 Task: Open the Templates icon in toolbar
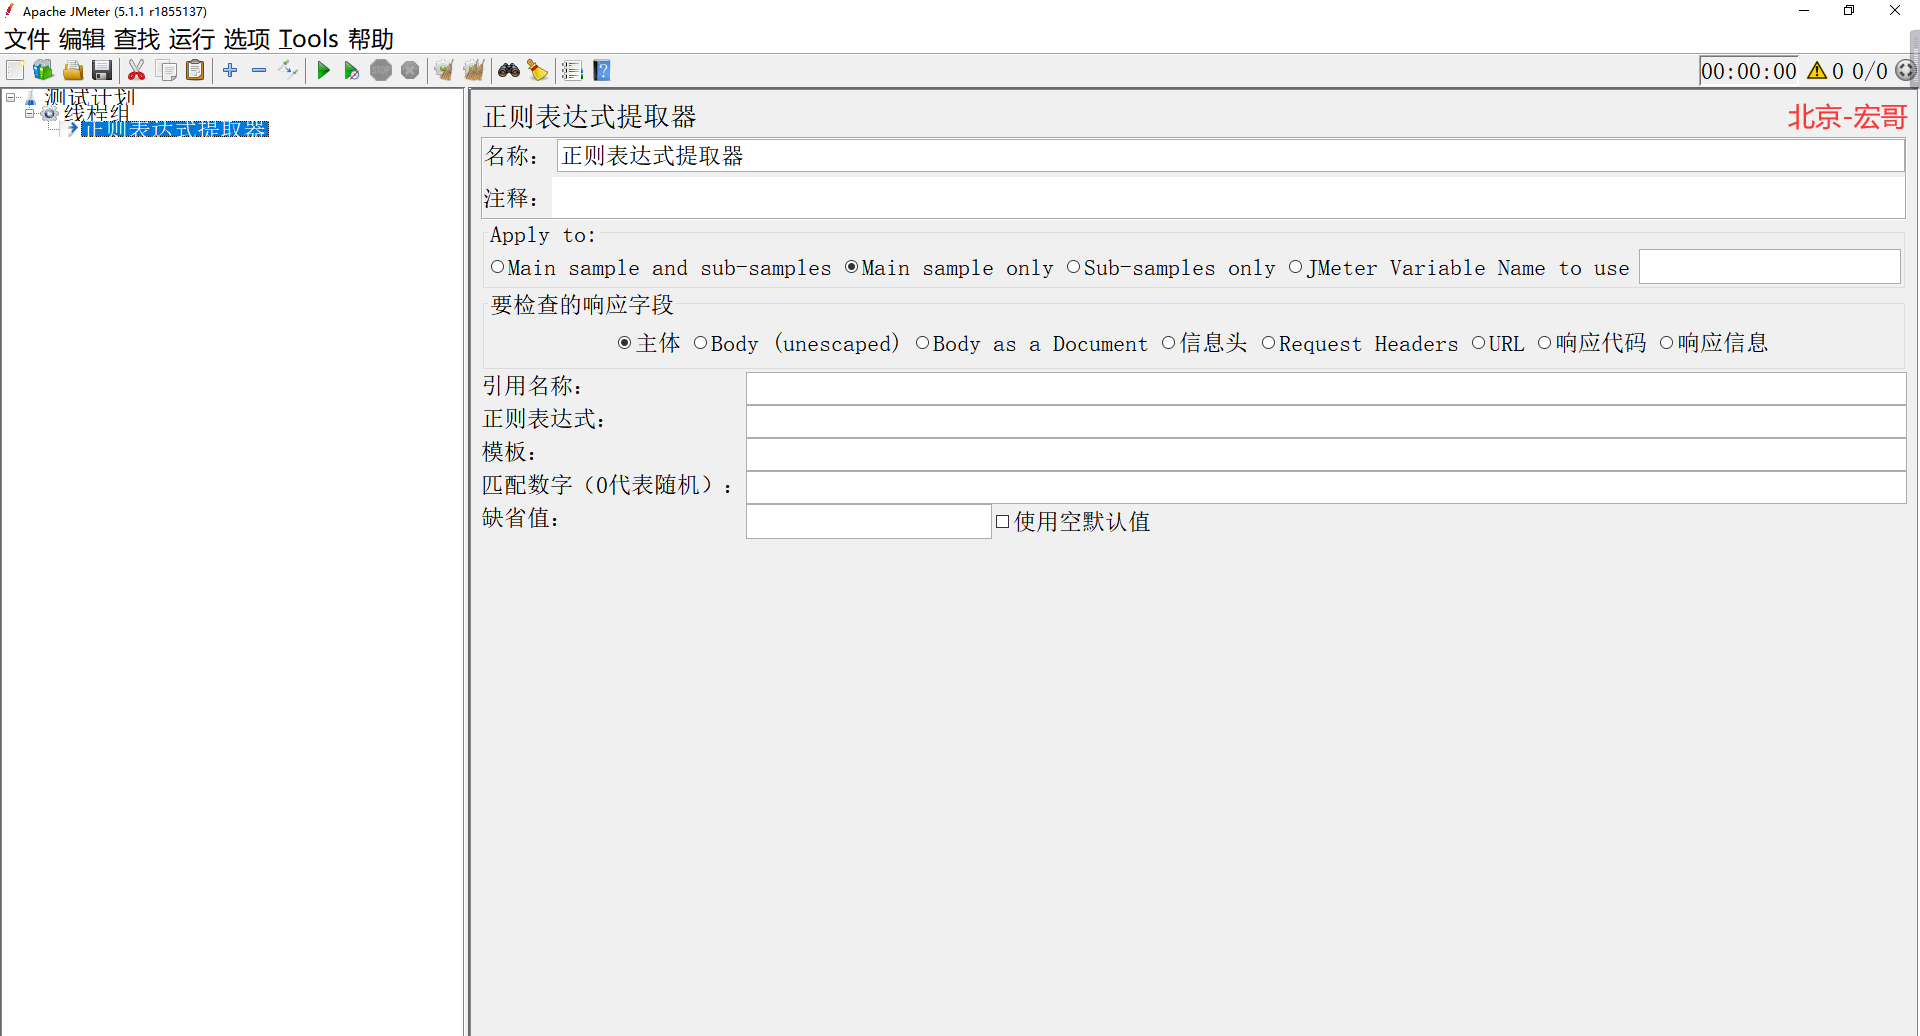pos(43,70)
